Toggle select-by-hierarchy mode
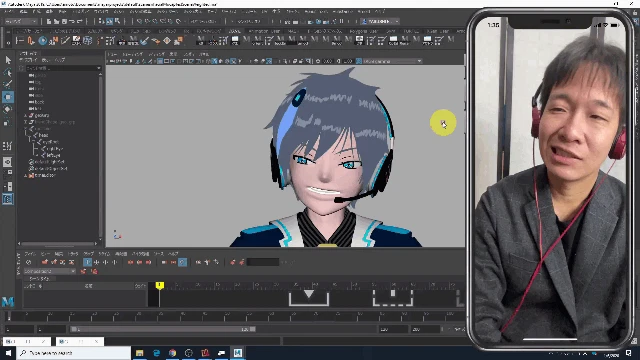Viewport: 640px width, 360px height. click(x=102, y=21)
